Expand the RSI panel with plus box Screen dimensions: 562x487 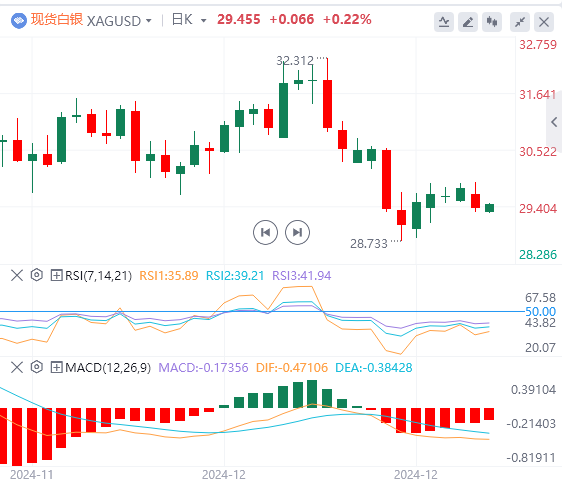click(56, 275)
